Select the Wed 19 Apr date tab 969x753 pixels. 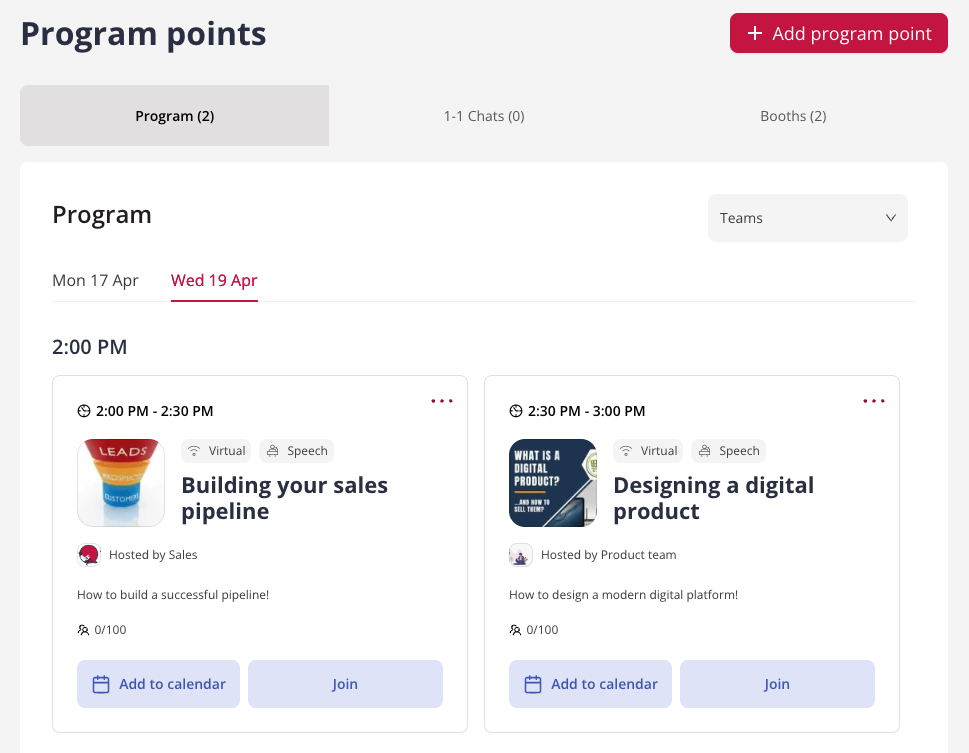[214, 281]
